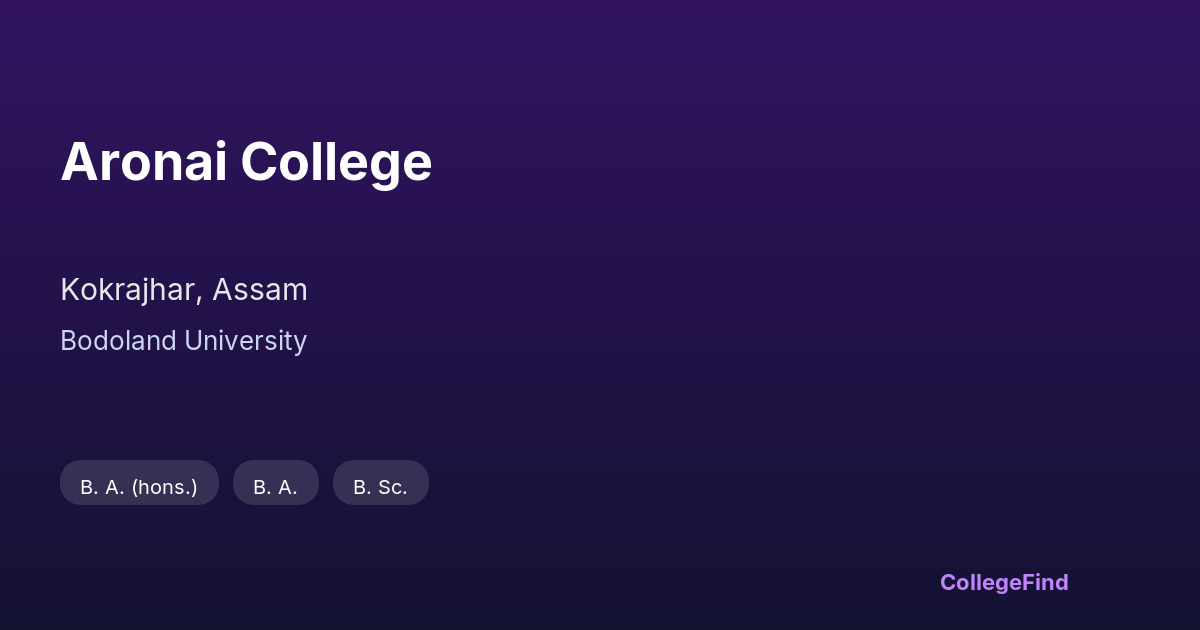Choose the B. Sc. course tag
The image size is (1200, 630).
(x=380, y=487)
